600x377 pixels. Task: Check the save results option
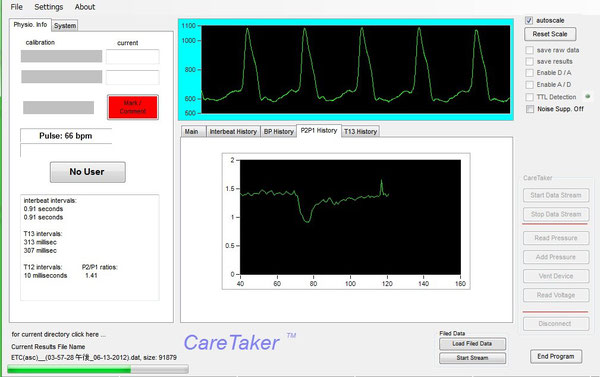click(x=530, y=62)
